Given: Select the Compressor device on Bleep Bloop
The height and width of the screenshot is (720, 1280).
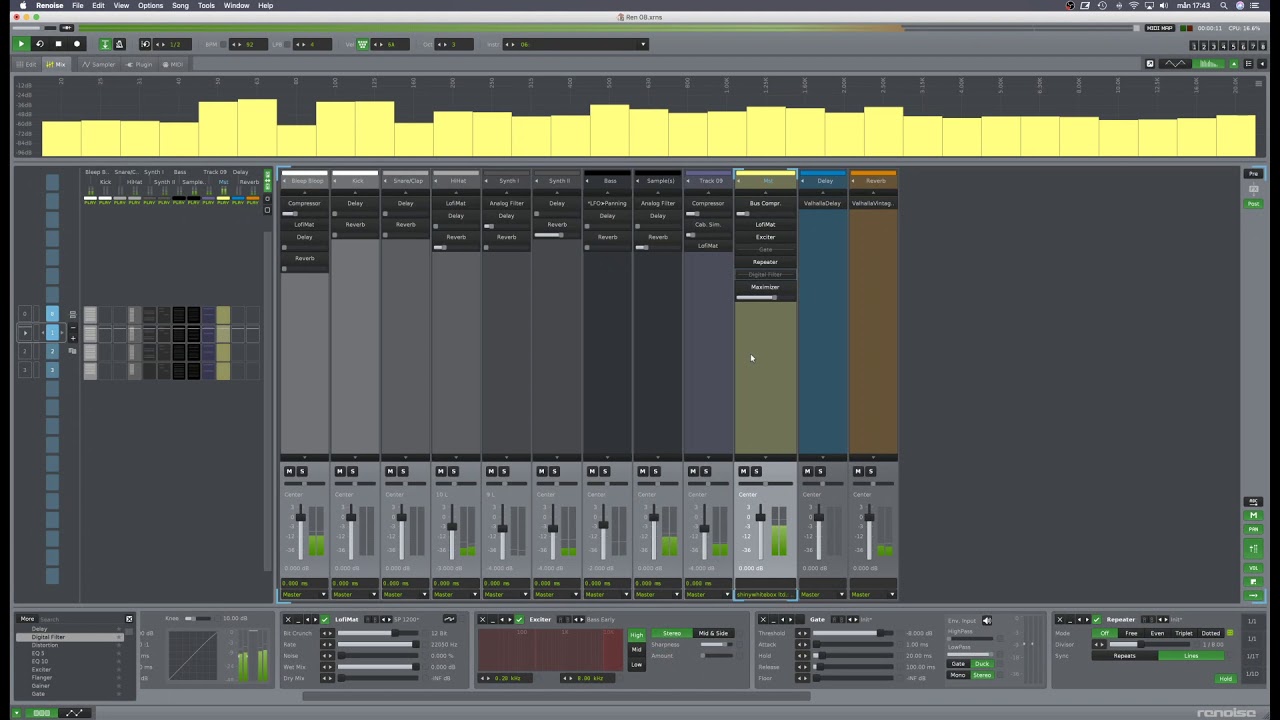Looking at the screenshot, I should (304, 203).
